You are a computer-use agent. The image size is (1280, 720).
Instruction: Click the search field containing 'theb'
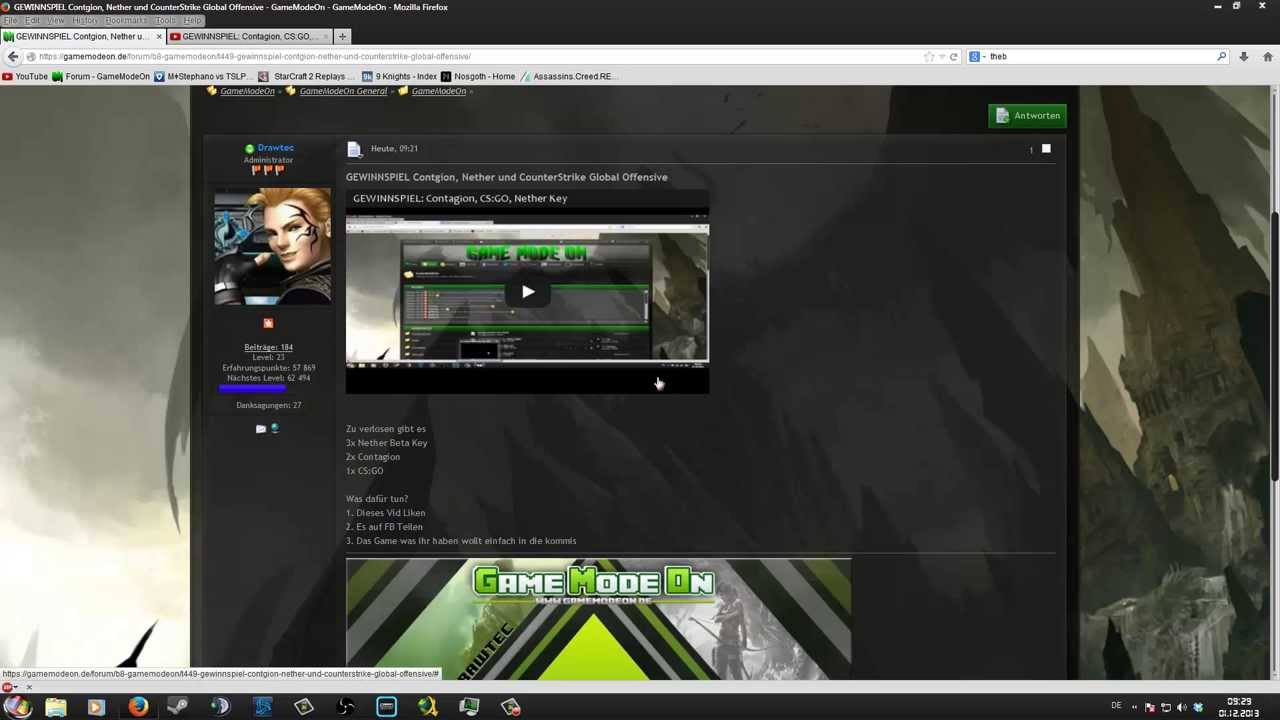click(1100, 57)
